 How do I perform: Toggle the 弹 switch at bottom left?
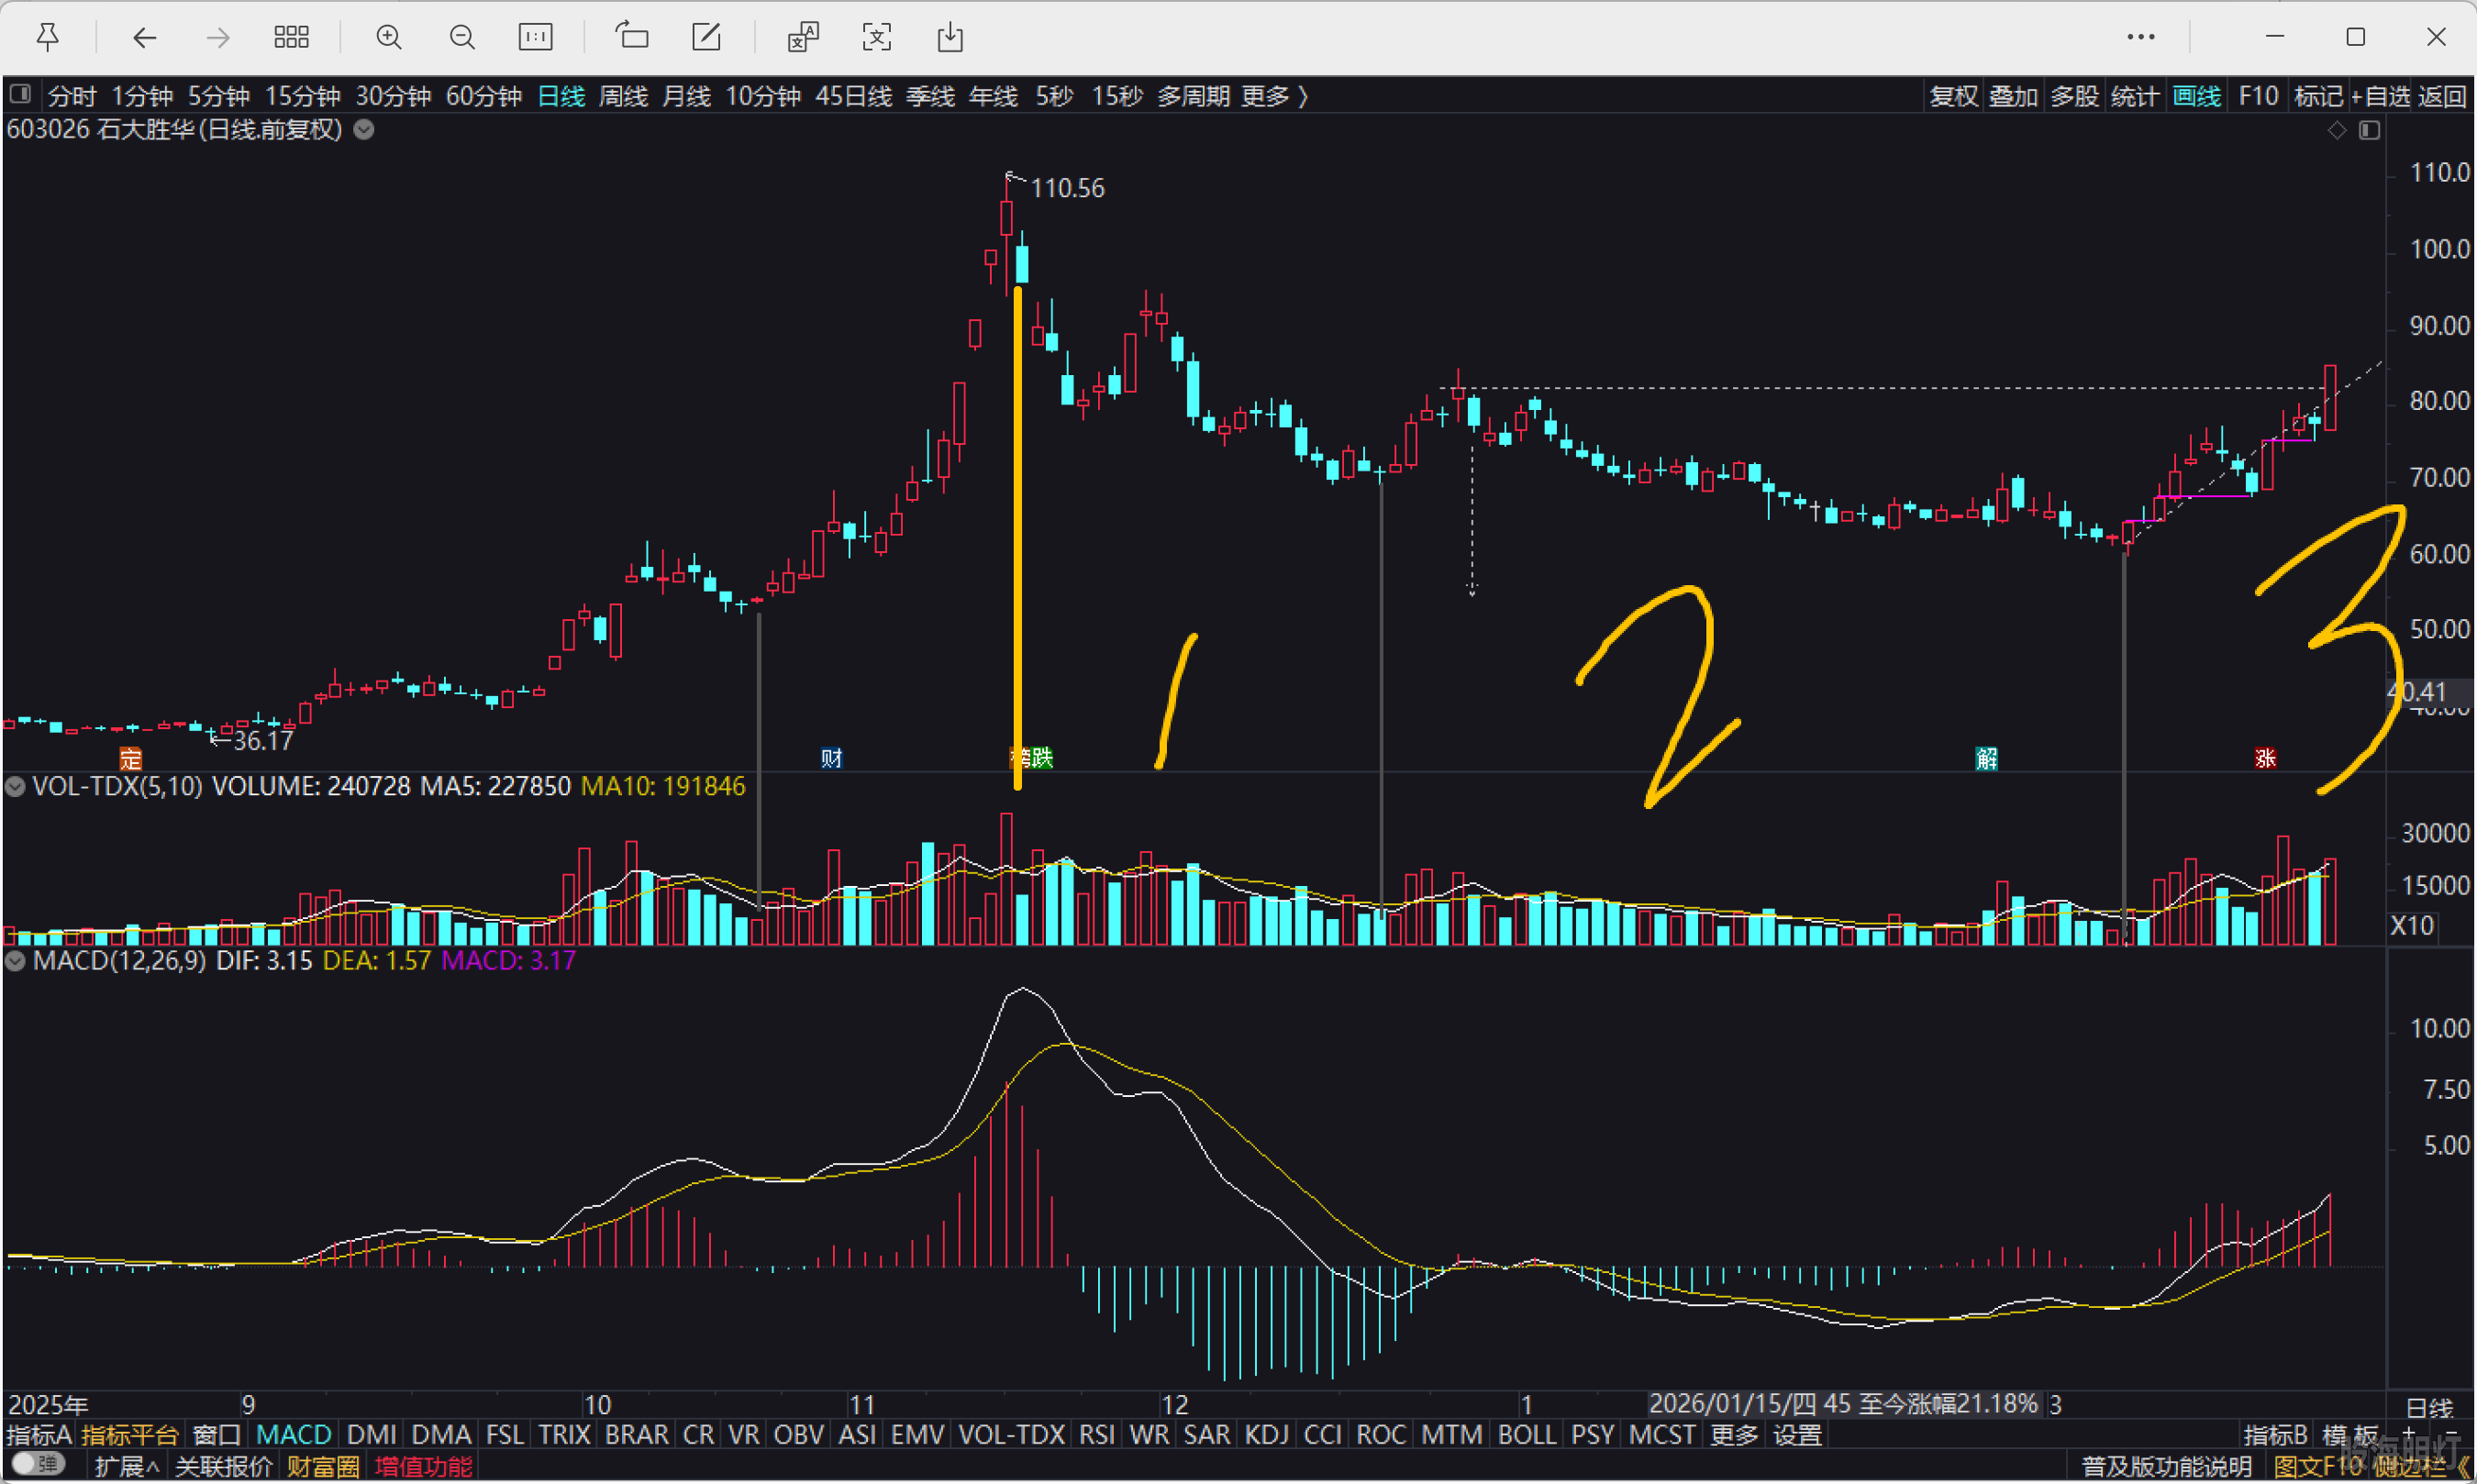[38, 1464]
